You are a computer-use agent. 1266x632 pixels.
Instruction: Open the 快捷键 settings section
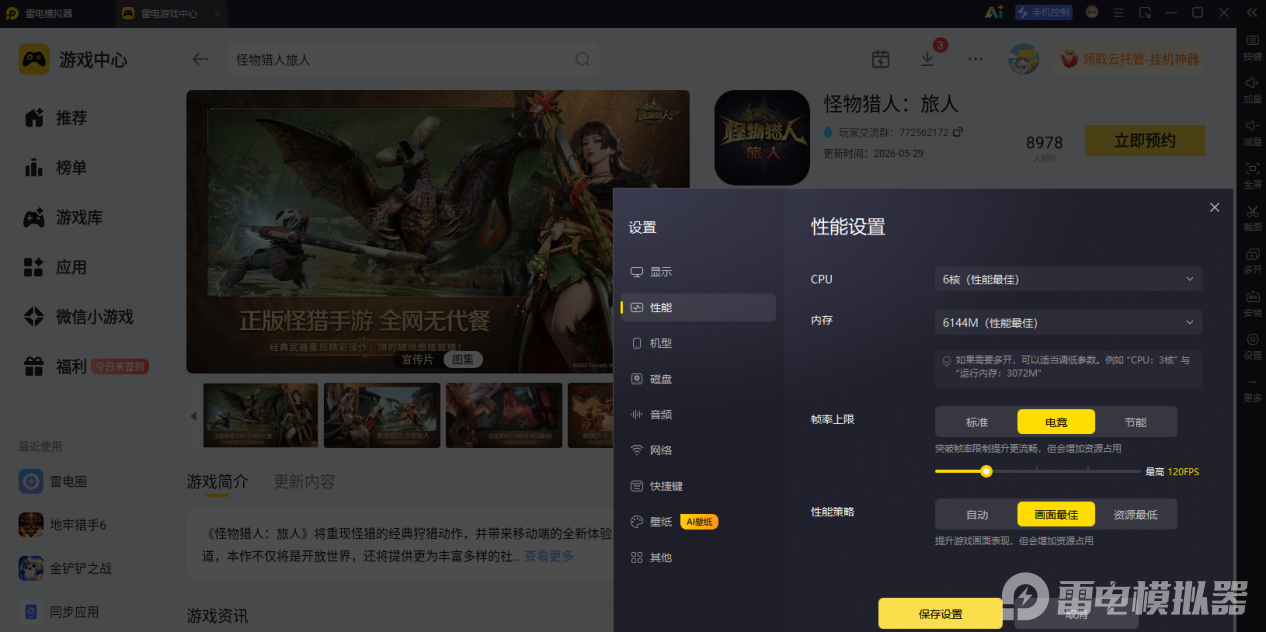(698, 486)
